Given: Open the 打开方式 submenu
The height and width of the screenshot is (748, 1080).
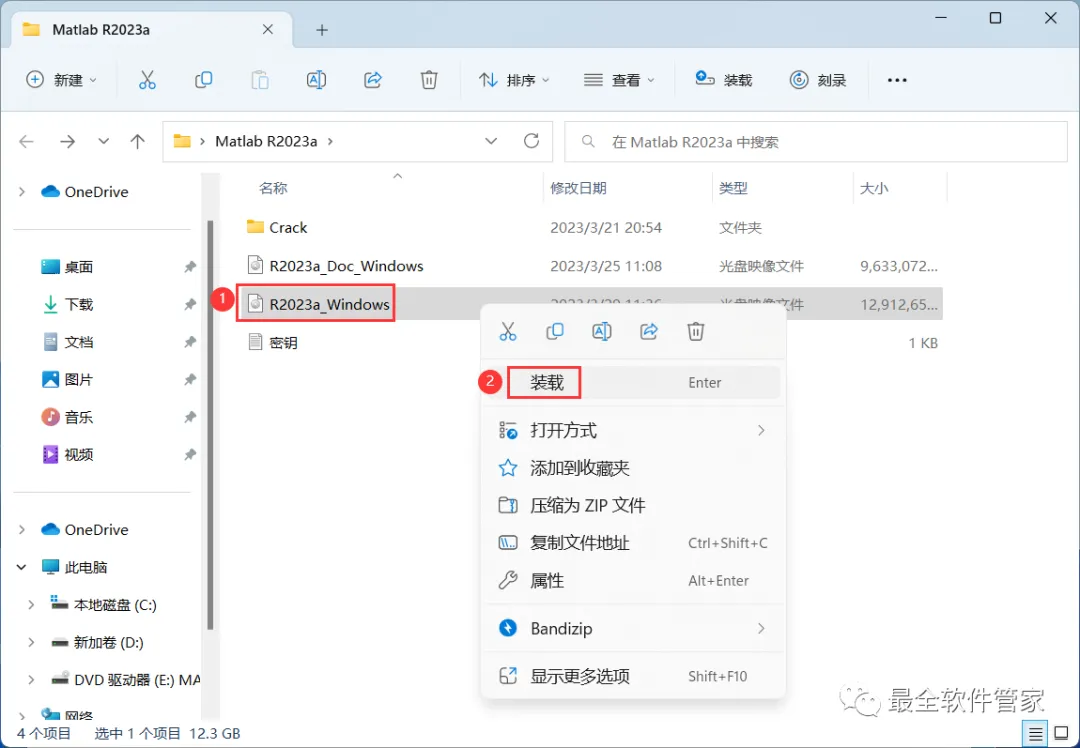Looking at the screenshot, I should [x=633, y=431].
